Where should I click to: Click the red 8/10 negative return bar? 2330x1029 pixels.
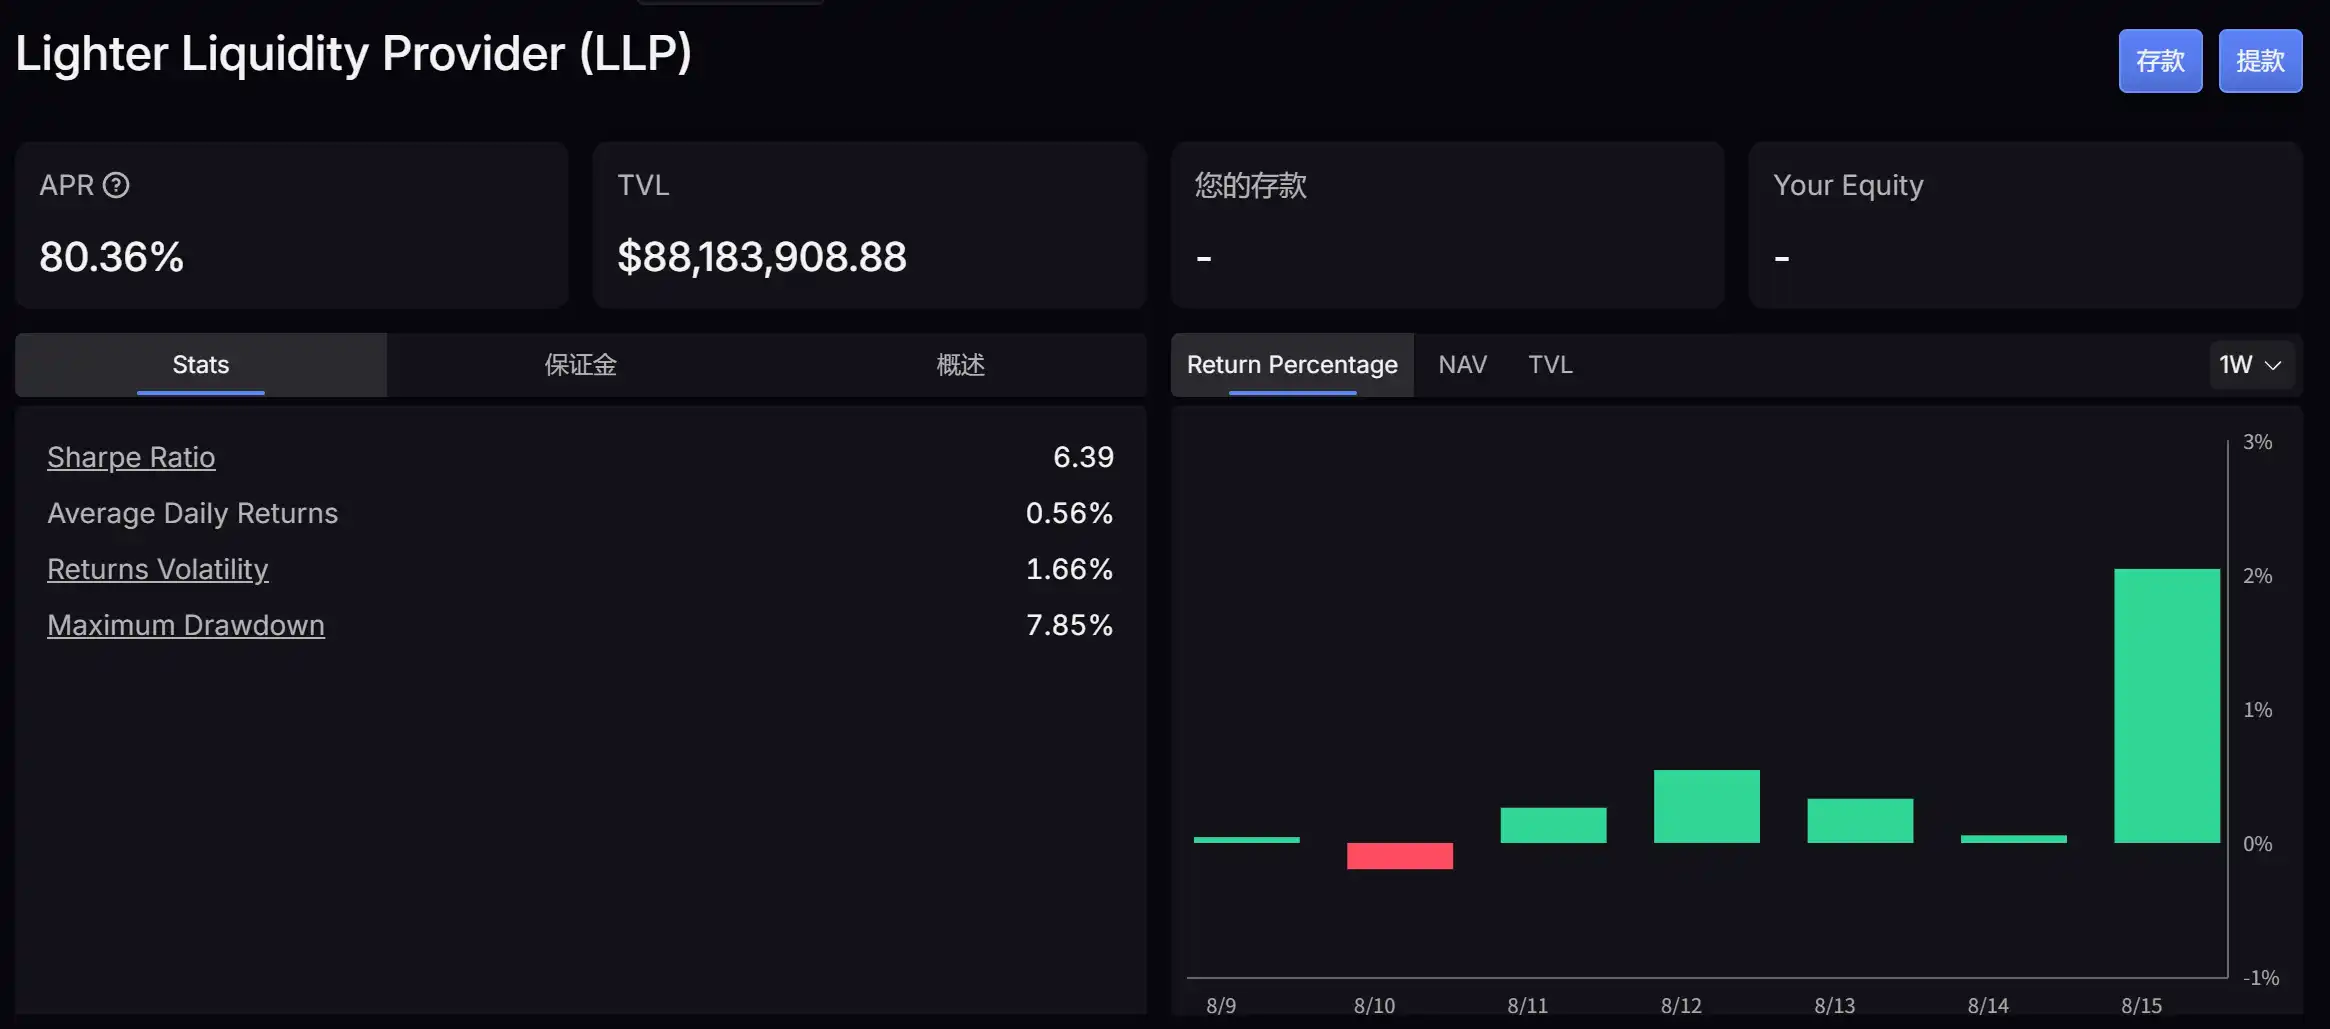[x=1400, y=856]
